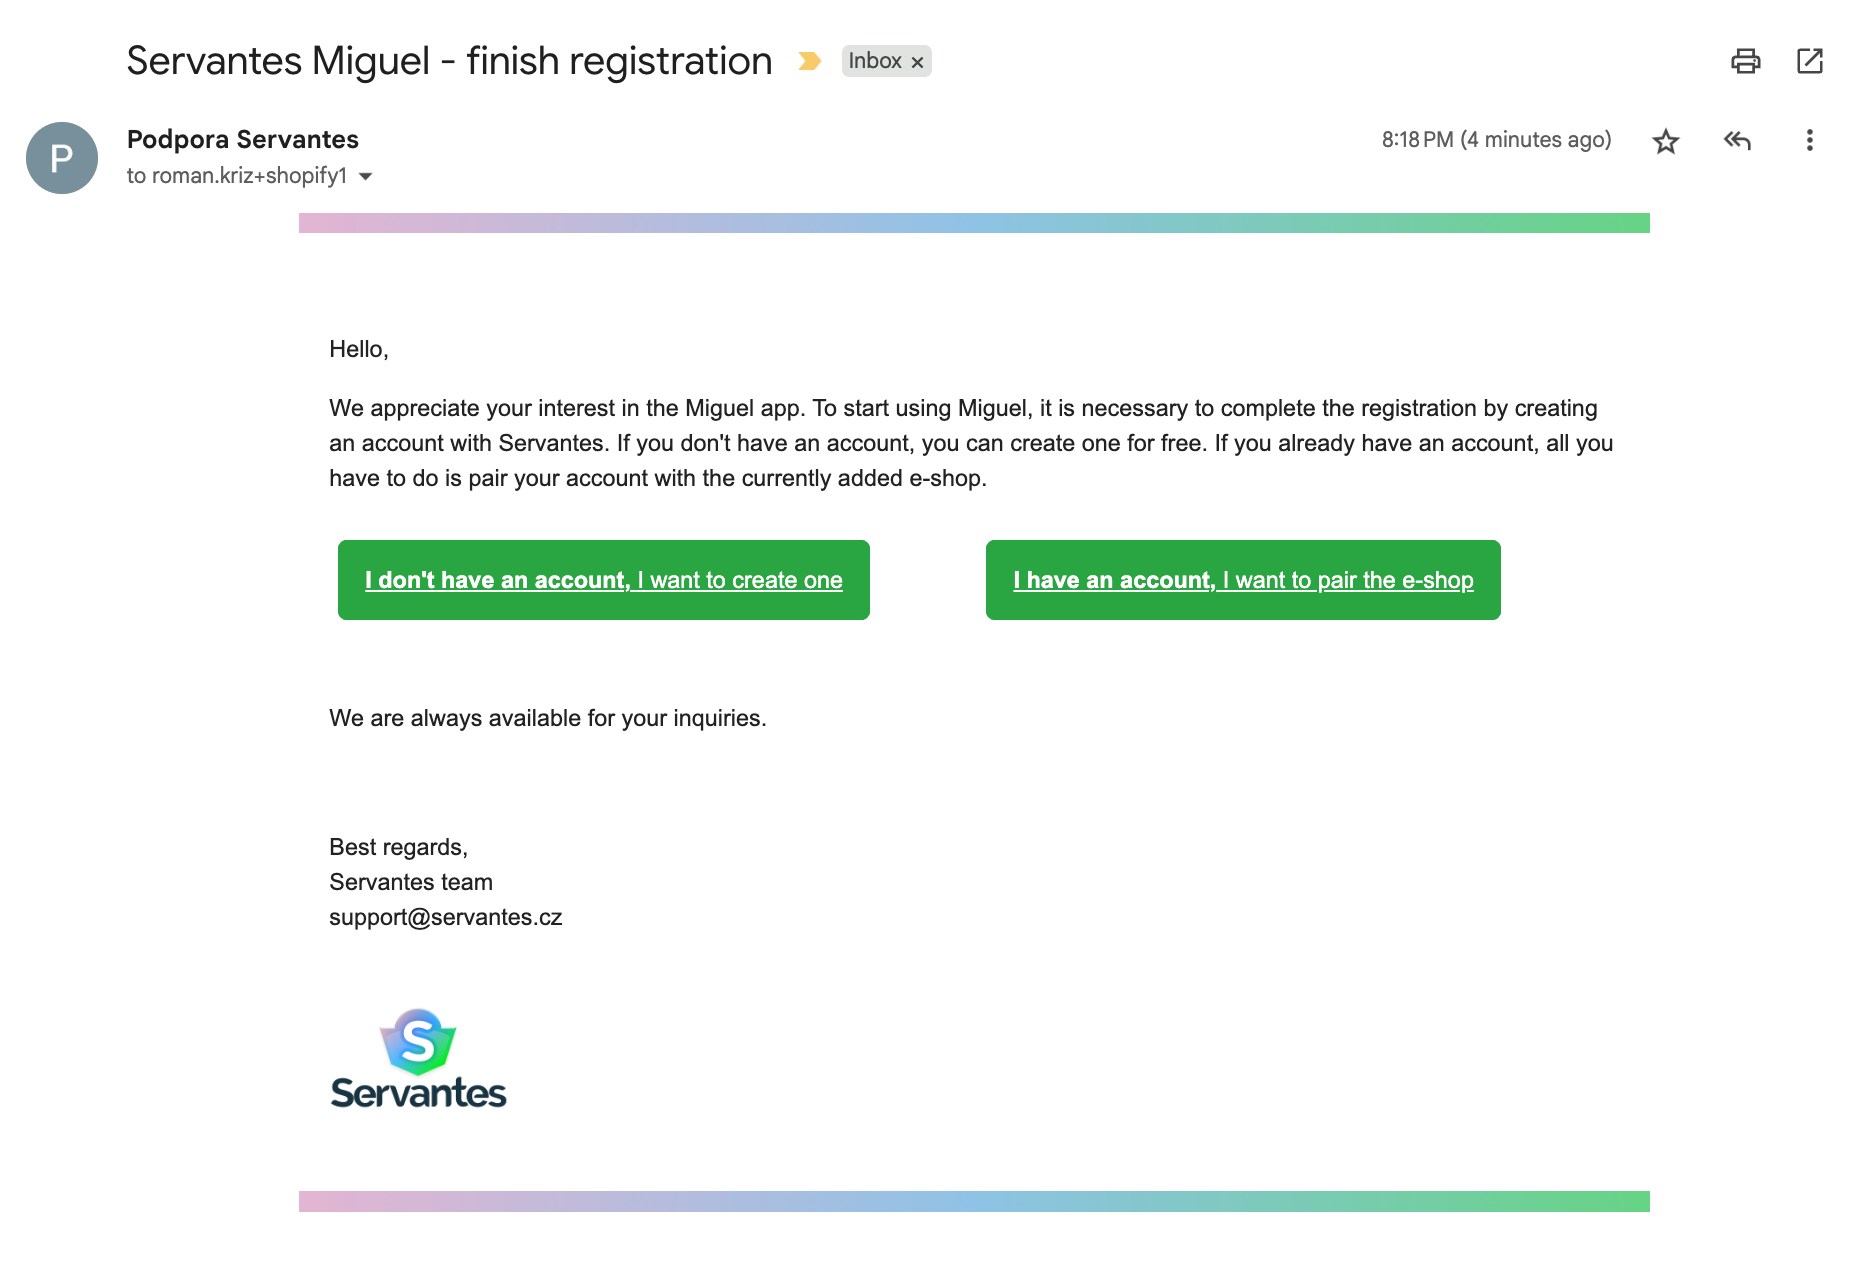Image resolution: width=1856 pixels, height=1266 pixels.
Task: Click the sender name Podpora Servantes
Action: tap(242, 139)
